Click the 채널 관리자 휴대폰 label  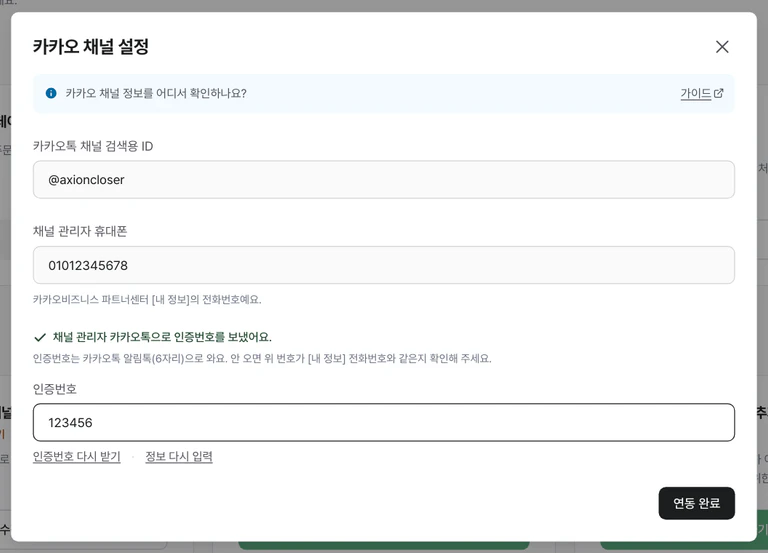tap(80, 231)
